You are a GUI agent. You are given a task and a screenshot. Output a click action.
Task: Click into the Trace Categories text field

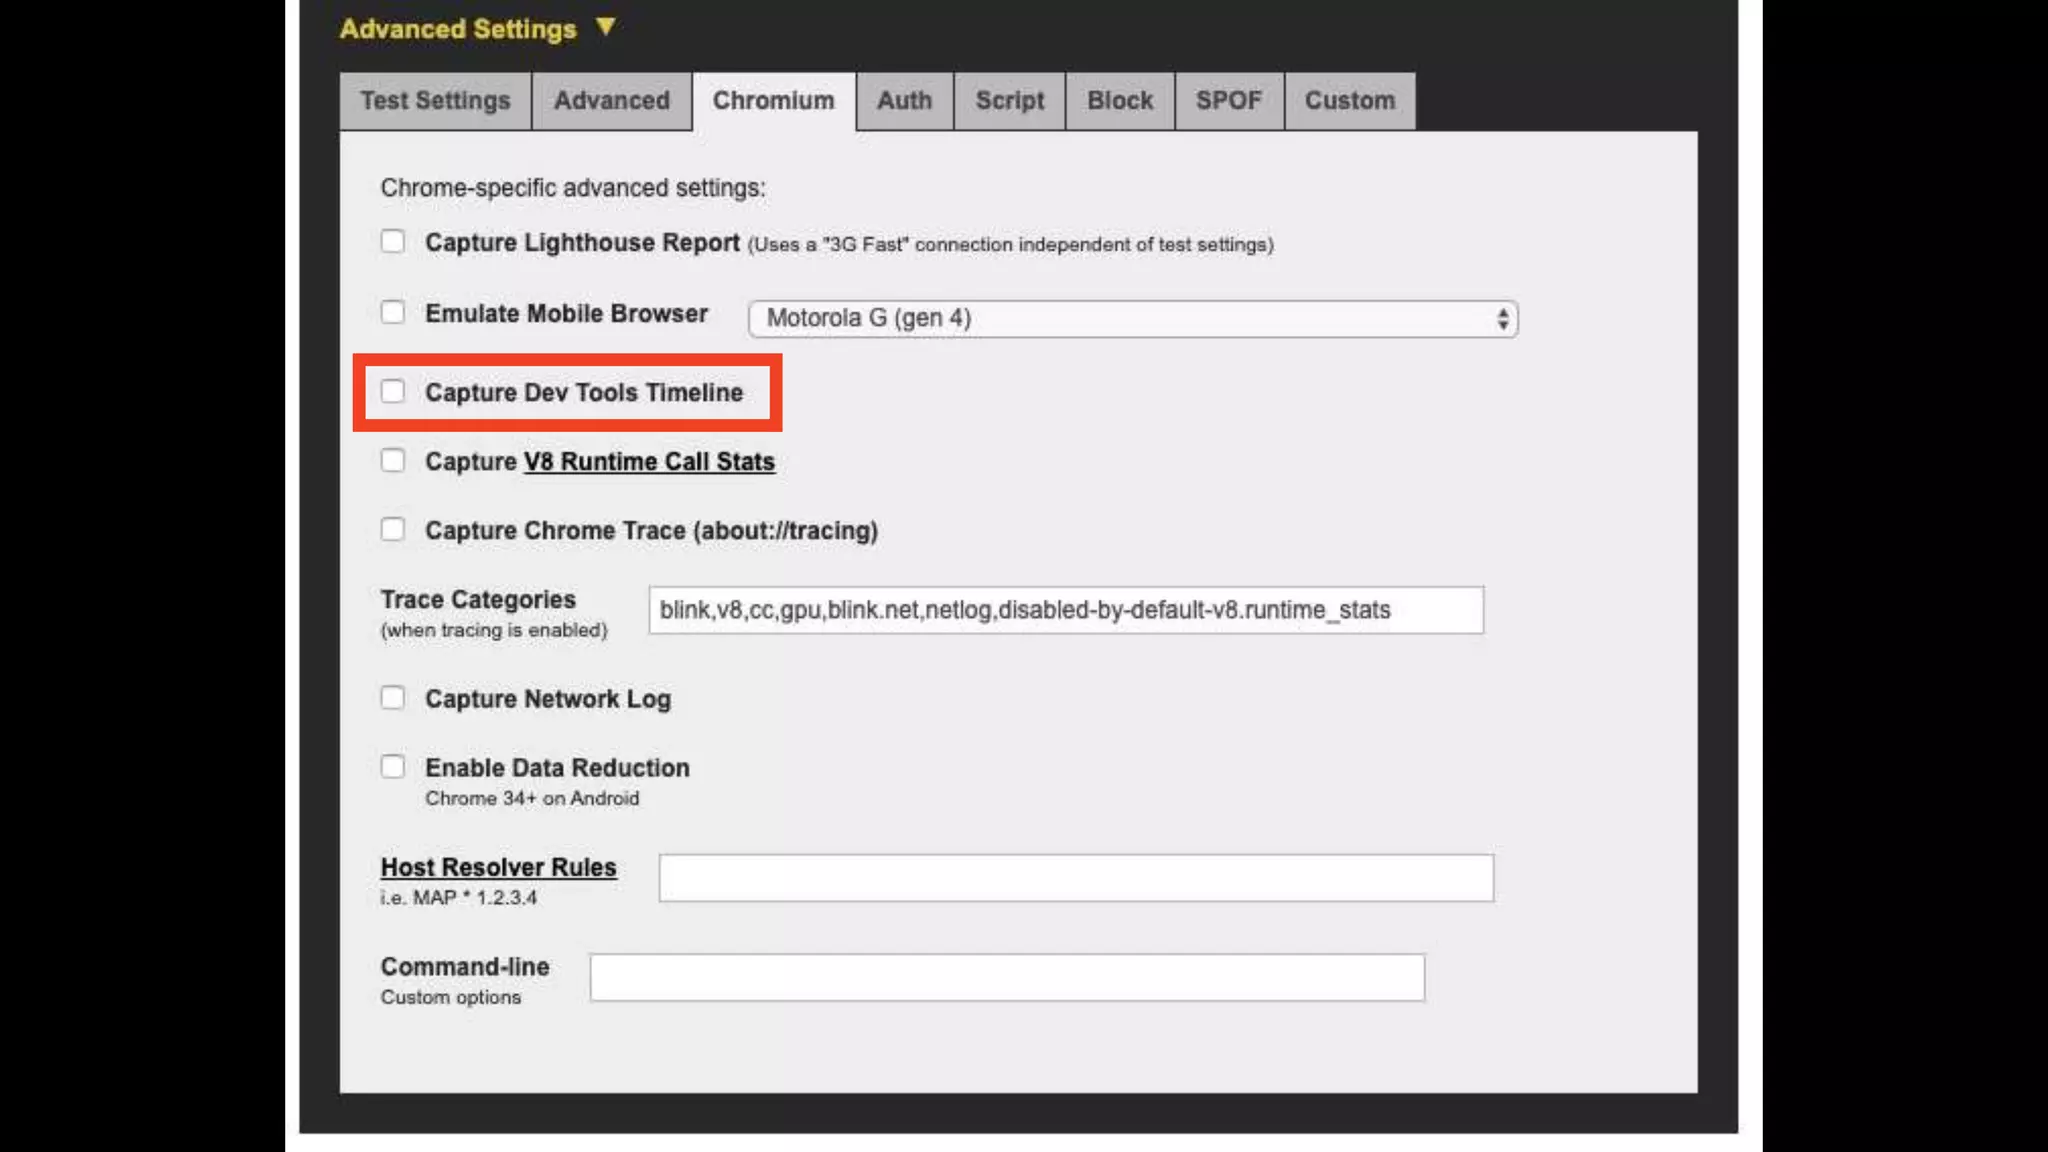coord(1065,610)
